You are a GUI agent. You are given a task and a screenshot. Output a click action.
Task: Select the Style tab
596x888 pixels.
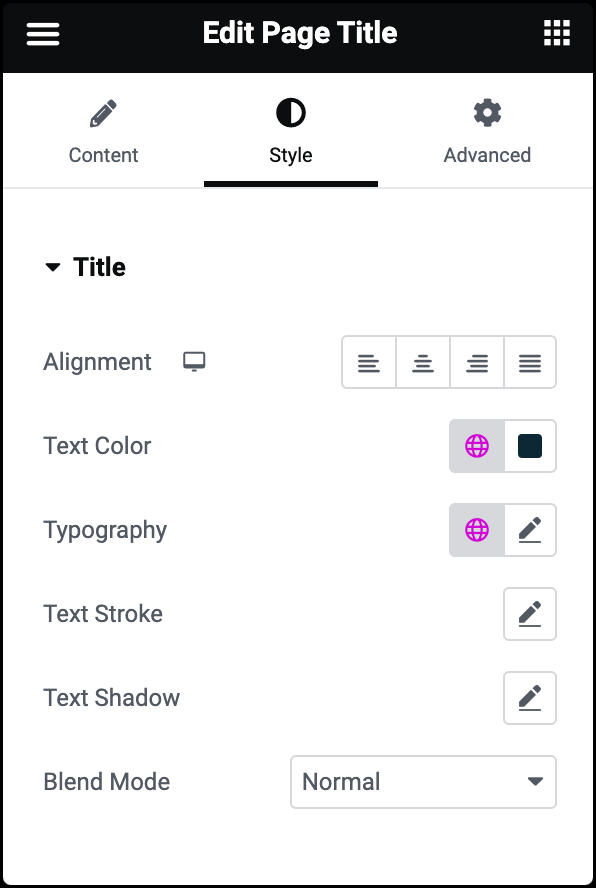point(291,132)
